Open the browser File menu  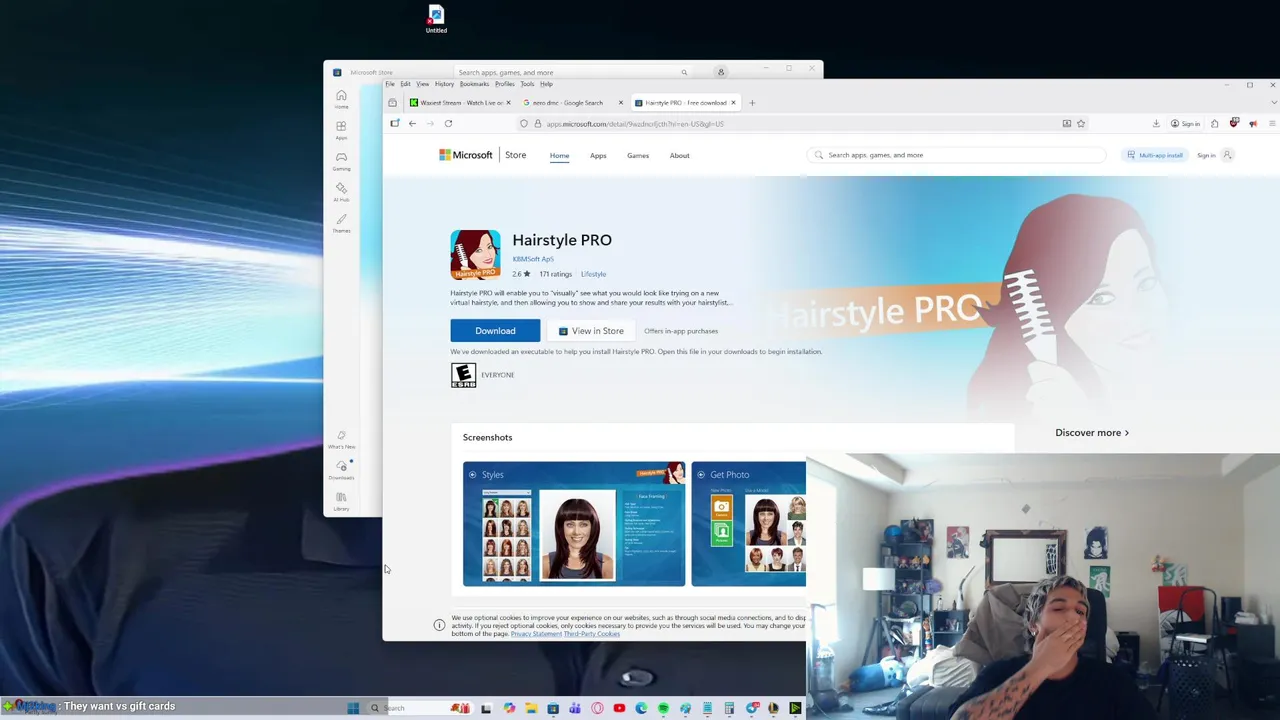coord(390,84)
